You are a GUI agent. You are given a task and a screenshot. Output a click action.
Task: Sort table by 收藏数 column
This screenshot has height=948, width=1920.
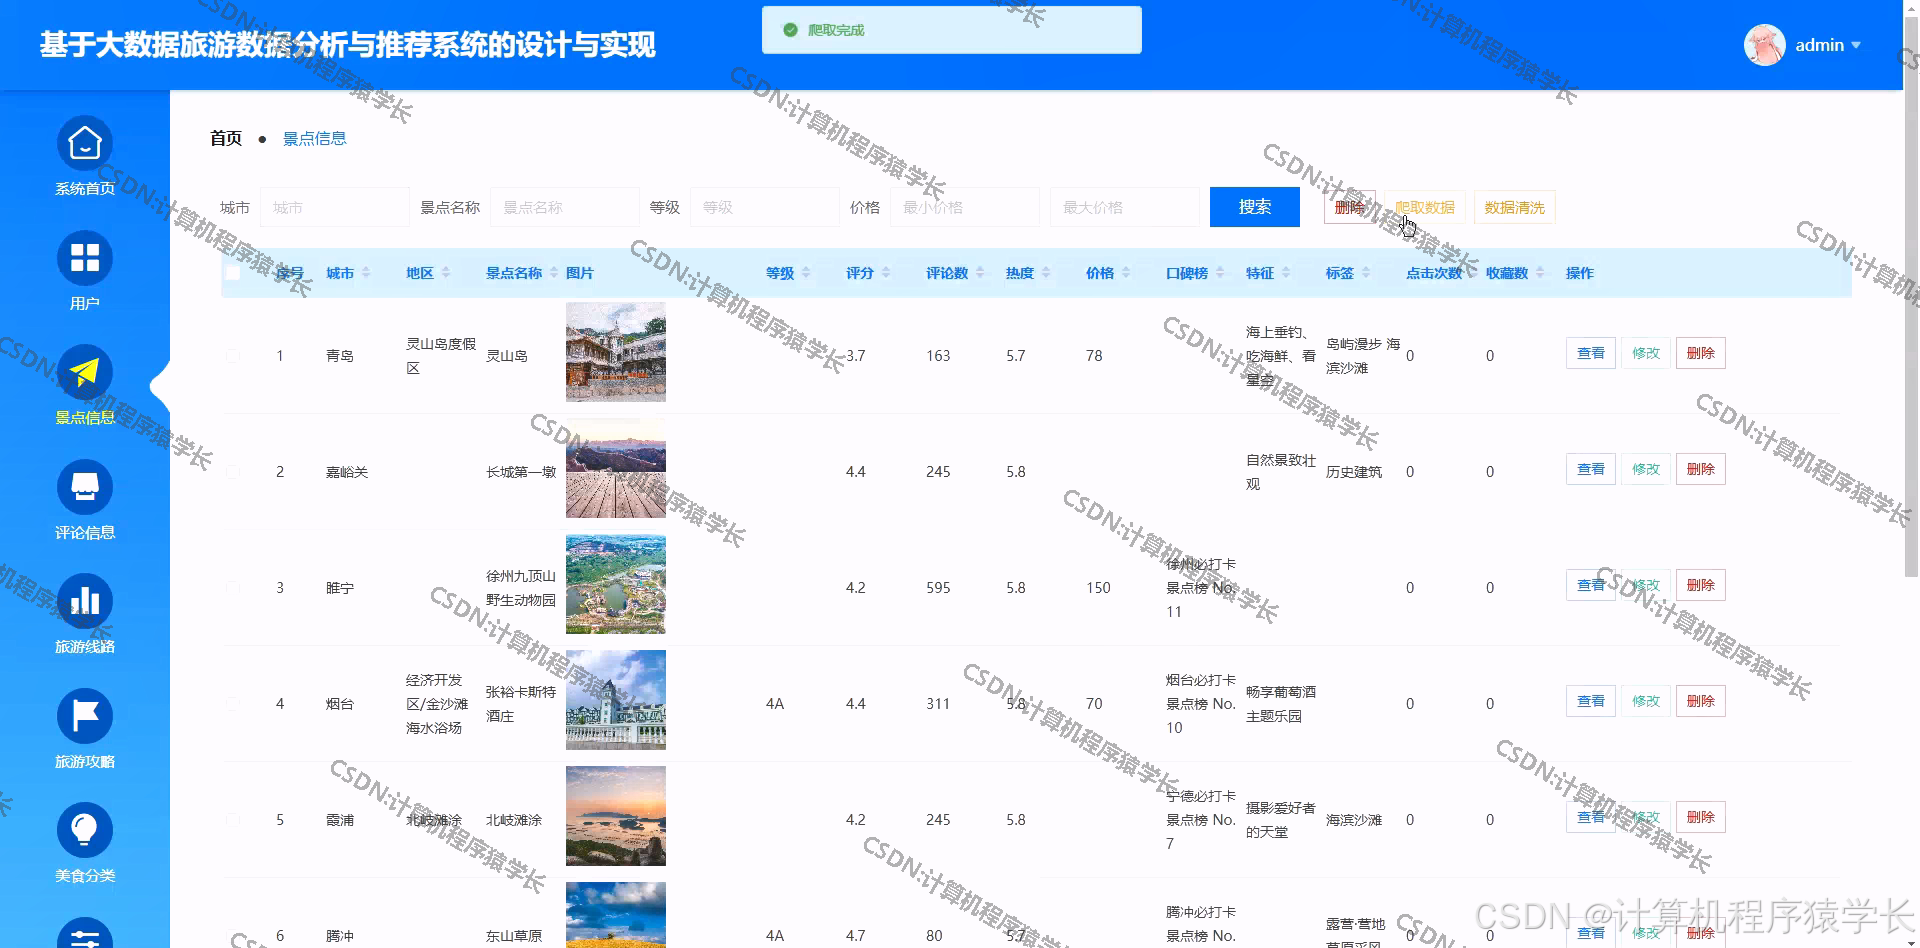1540,273
